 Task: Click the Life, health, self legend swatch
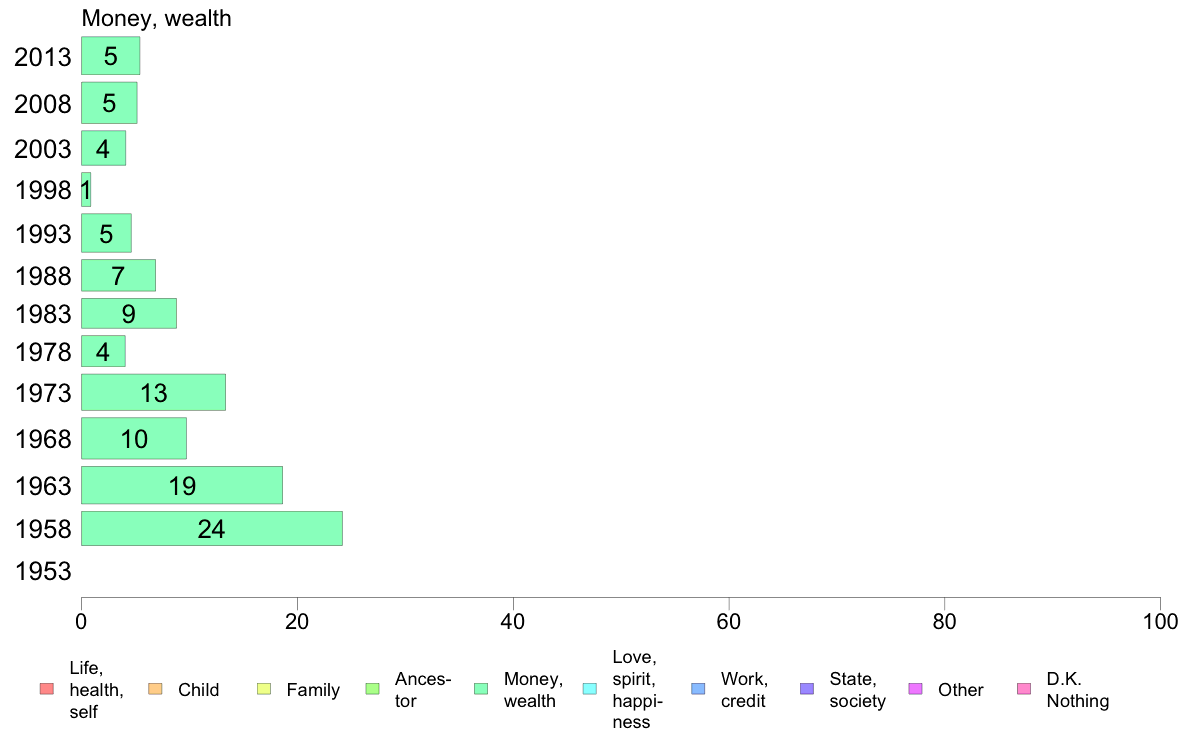point(47,689)
